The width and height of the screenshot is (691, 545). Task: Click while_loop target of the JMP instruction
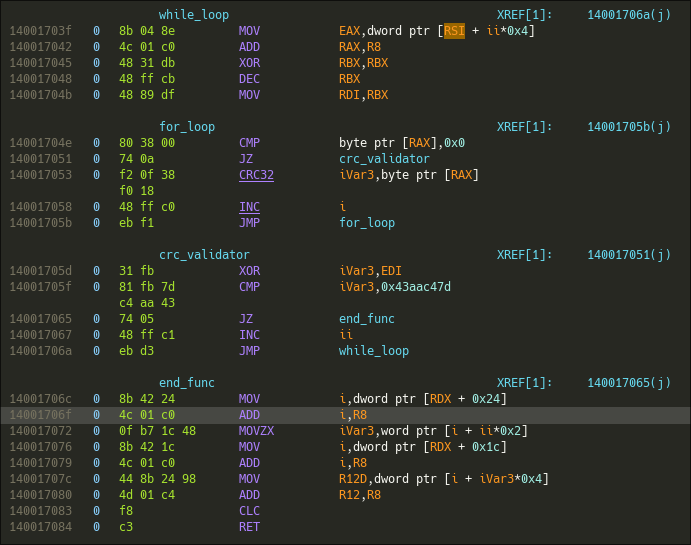click(374, 351)
